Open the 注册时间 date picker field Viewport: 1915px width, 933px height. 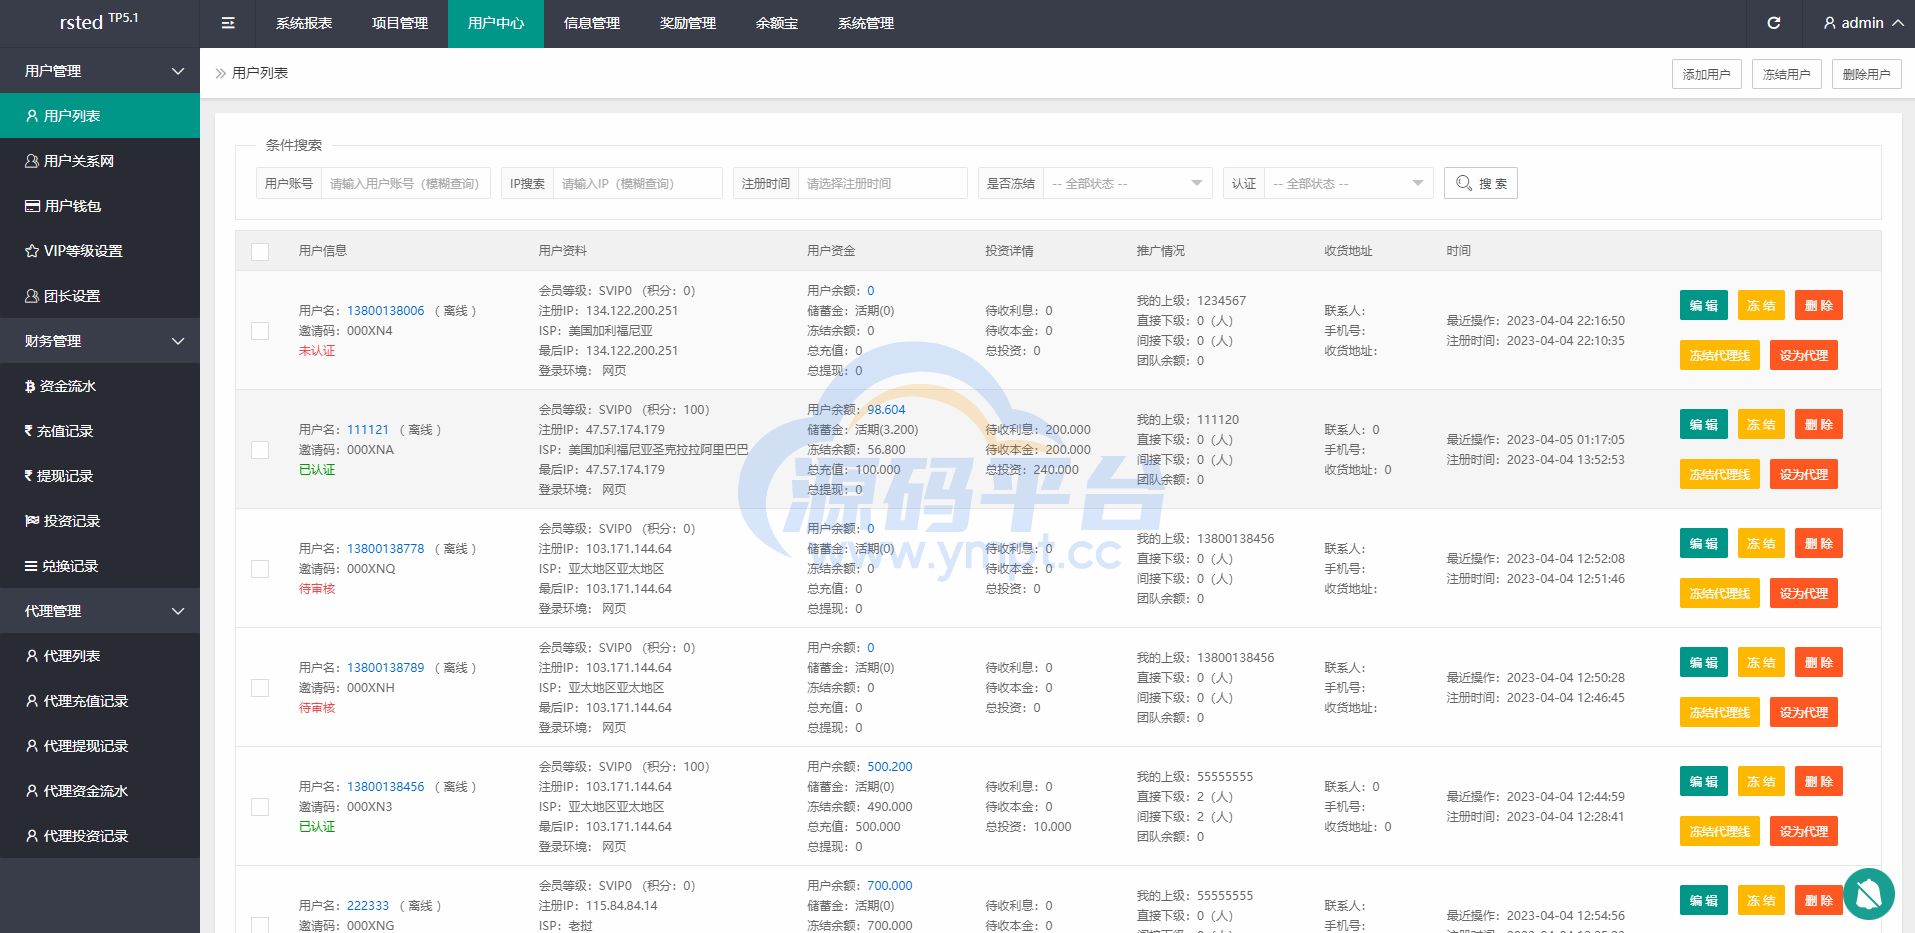coord(882,183)
